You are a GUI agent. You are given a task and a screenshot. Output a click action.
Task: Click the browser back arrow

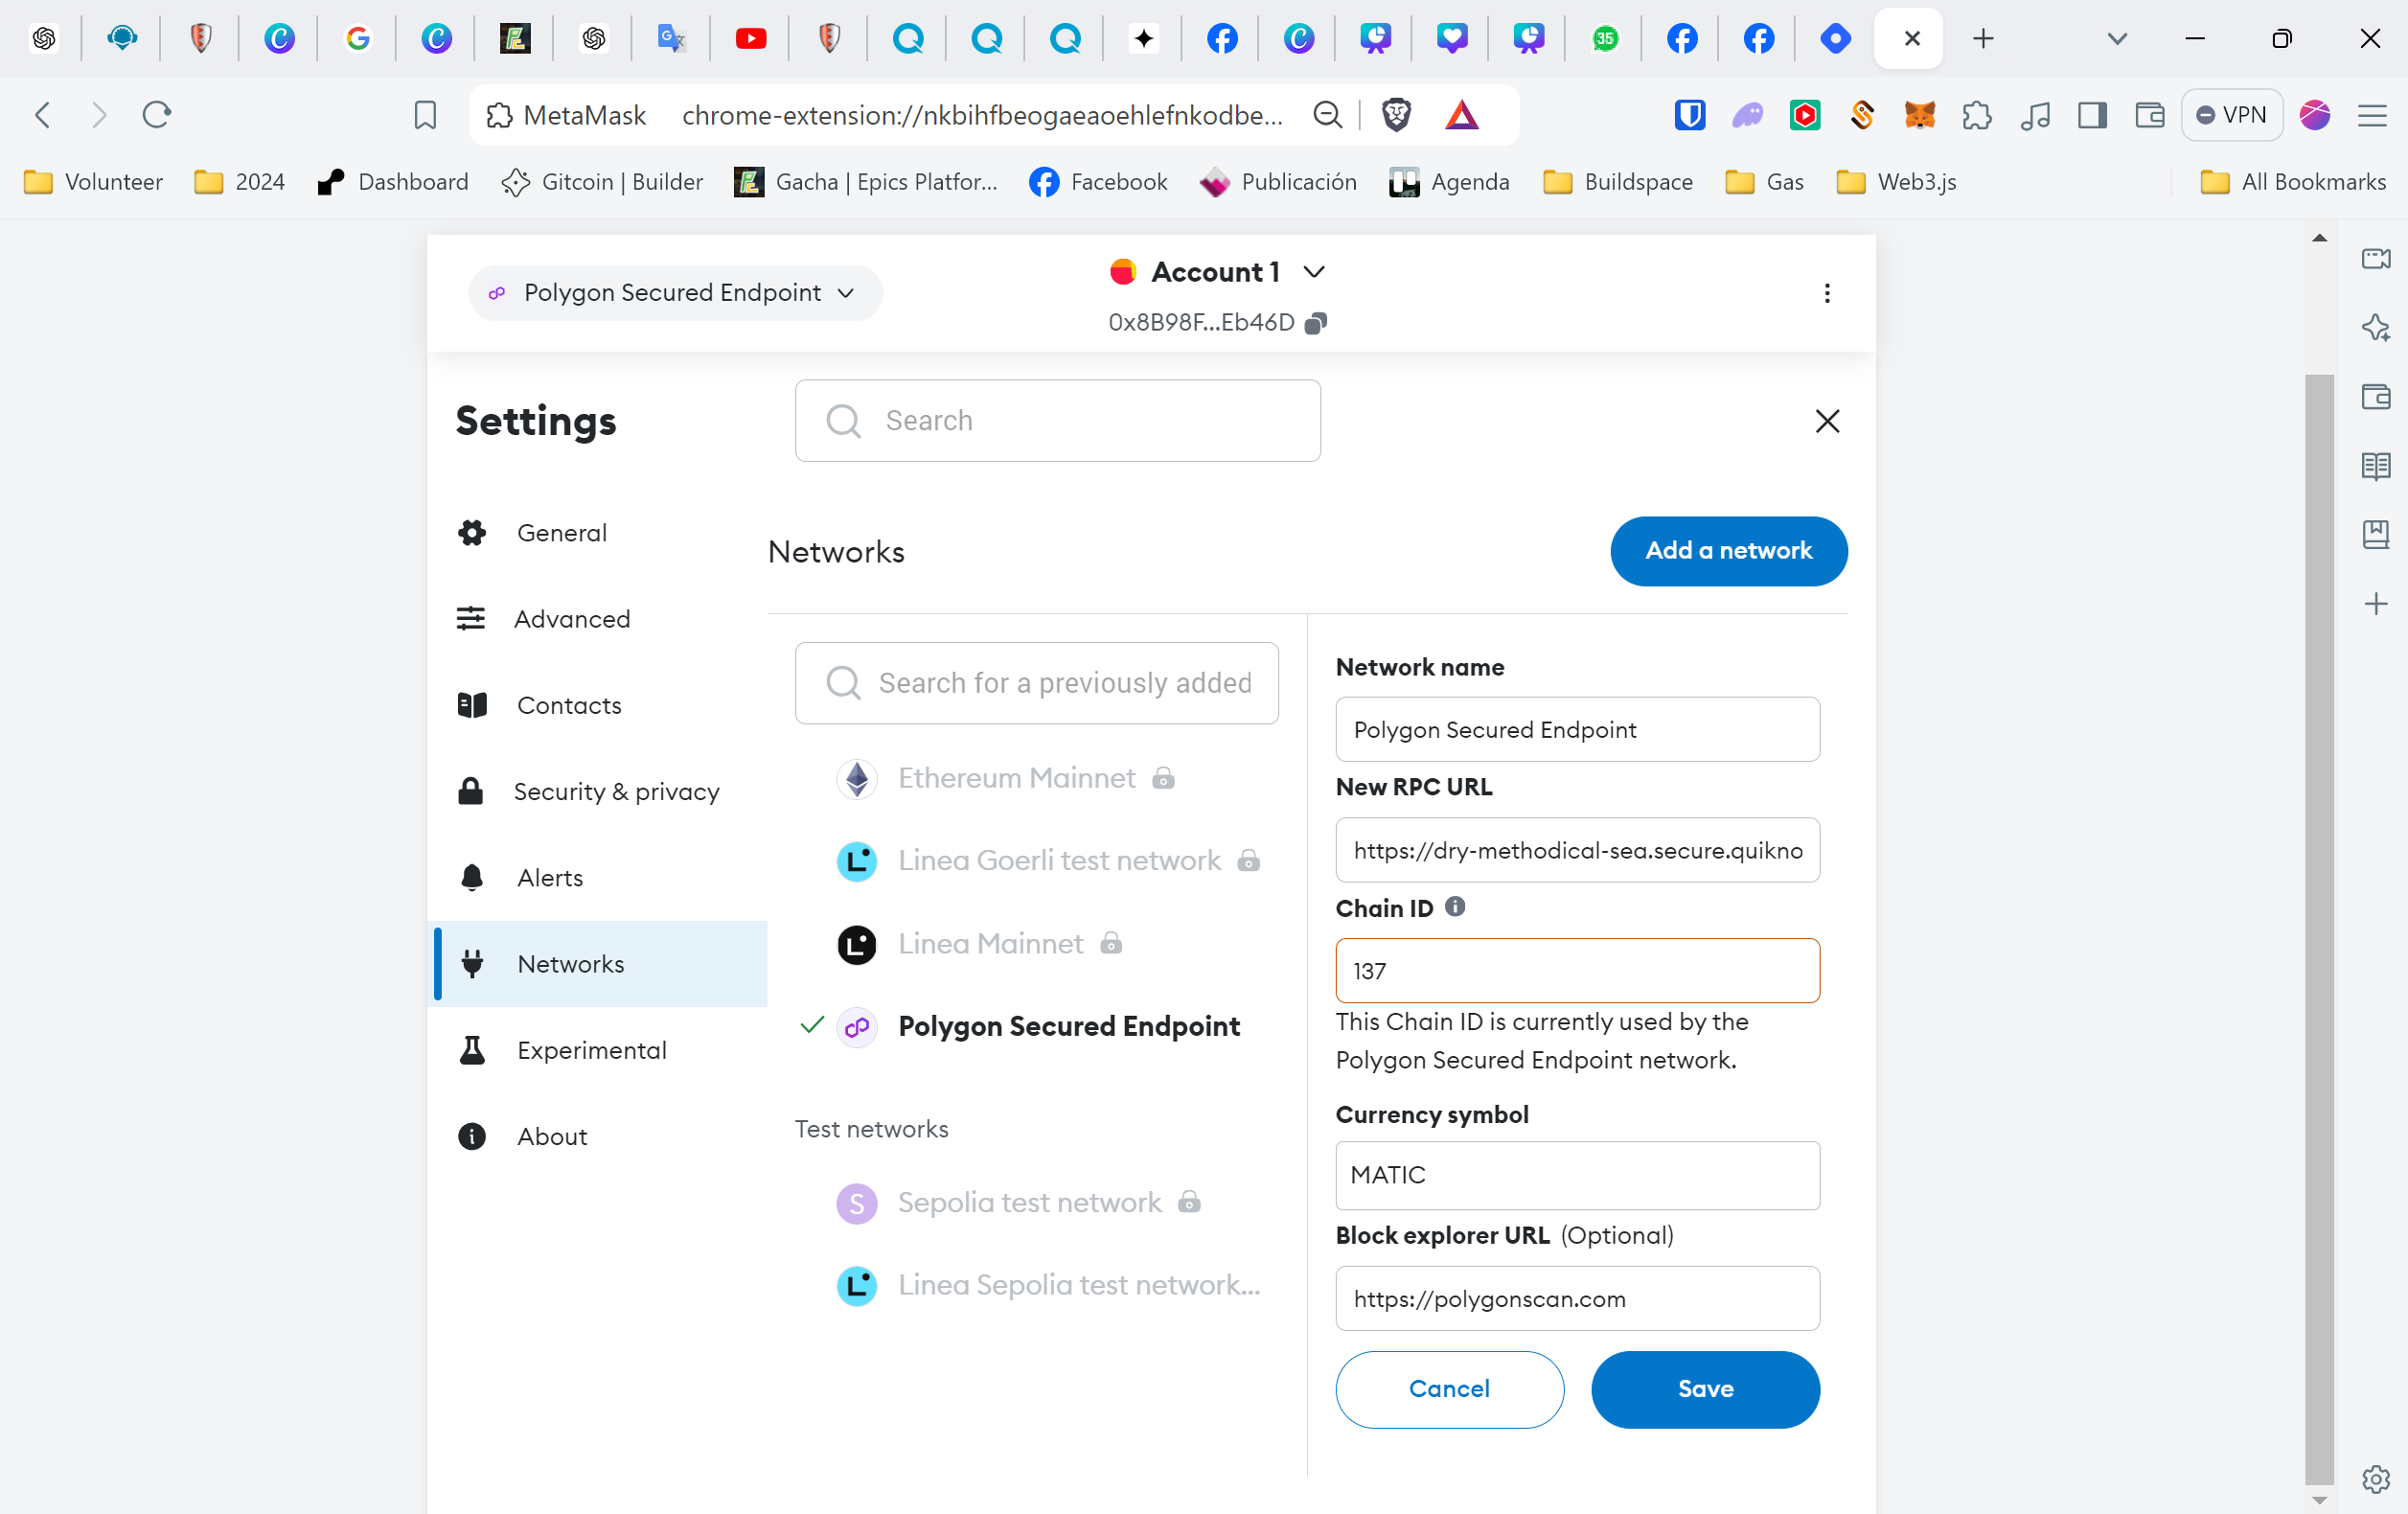tap(42, 115)
